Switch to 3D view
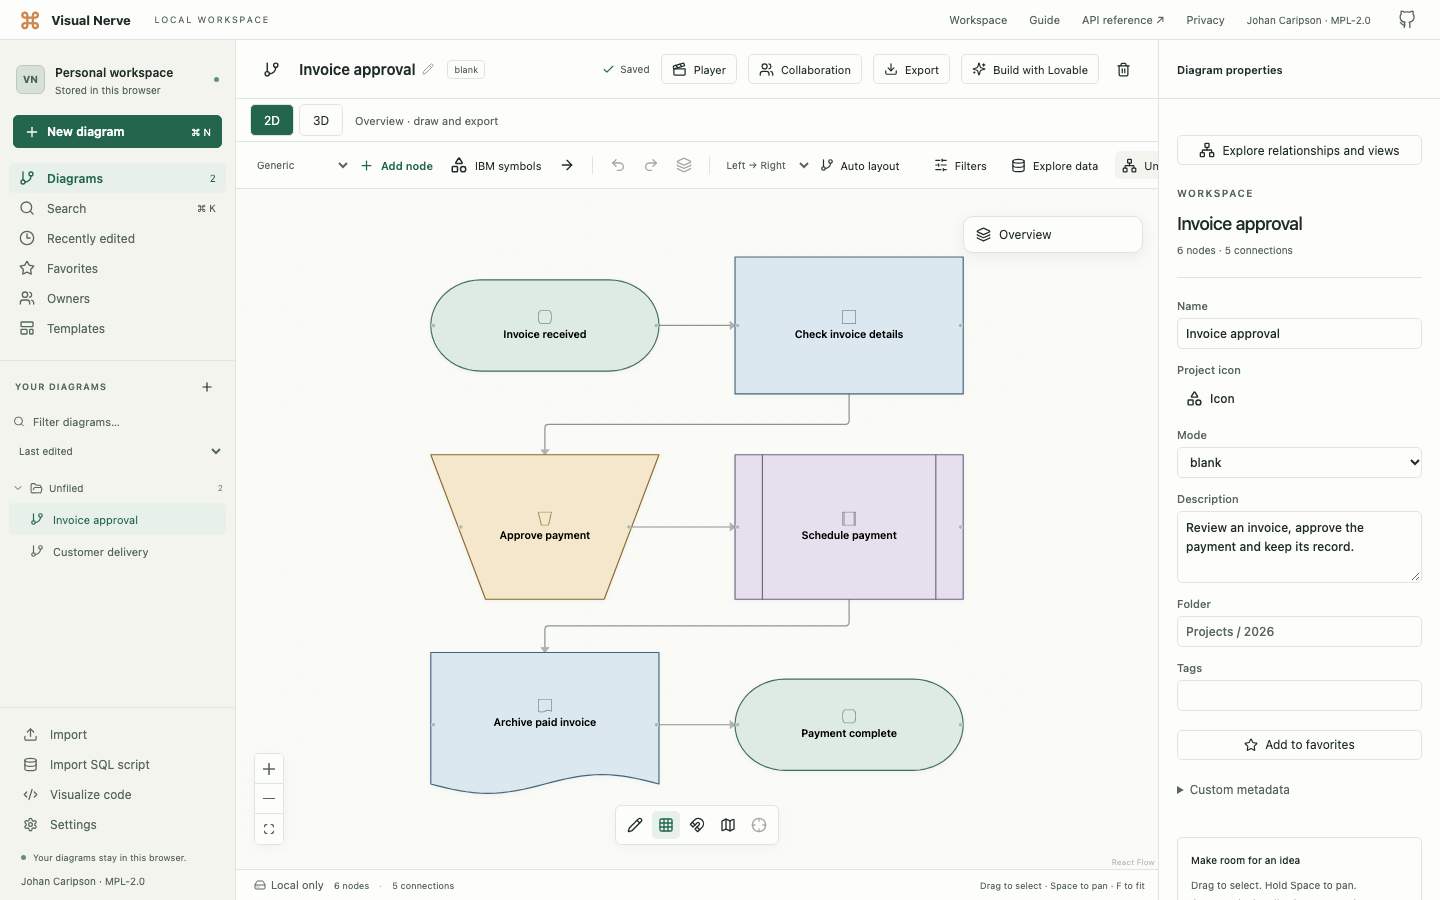Image resolution: width=1440 pixels, height=900 pixels. [321, 120]
